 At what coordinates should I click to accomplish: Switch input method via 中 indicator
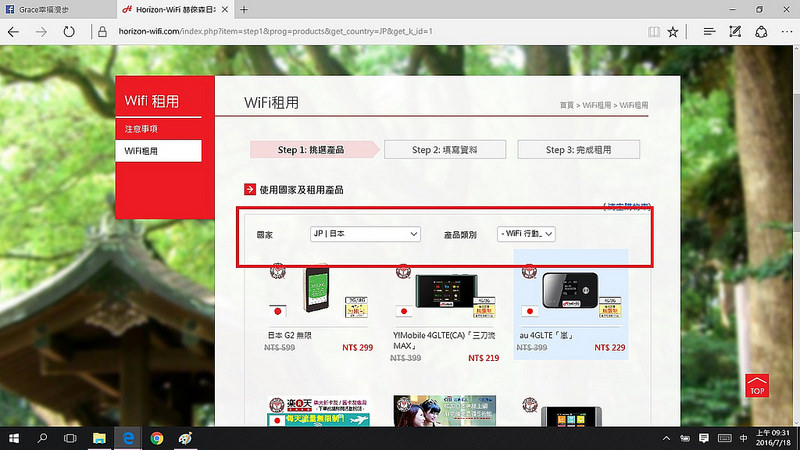click(x=743, y=438)
